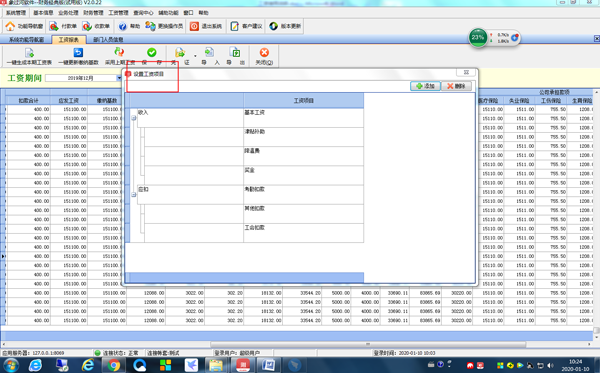
Task: Click the blue question-mark 帮助 toolbar icon
Action: point(122,26)
